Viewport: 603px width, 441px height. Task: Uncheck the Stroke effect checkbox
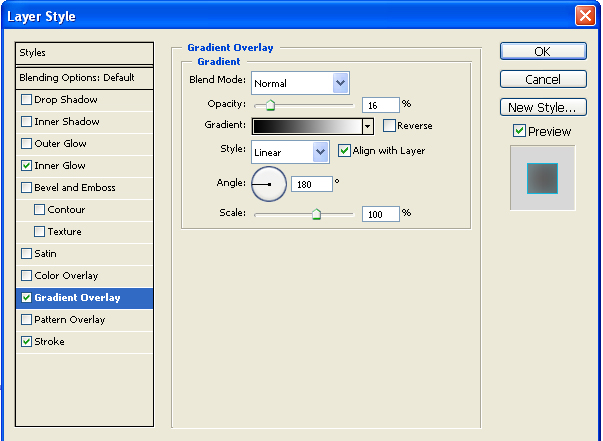click(x=27, y=342)
